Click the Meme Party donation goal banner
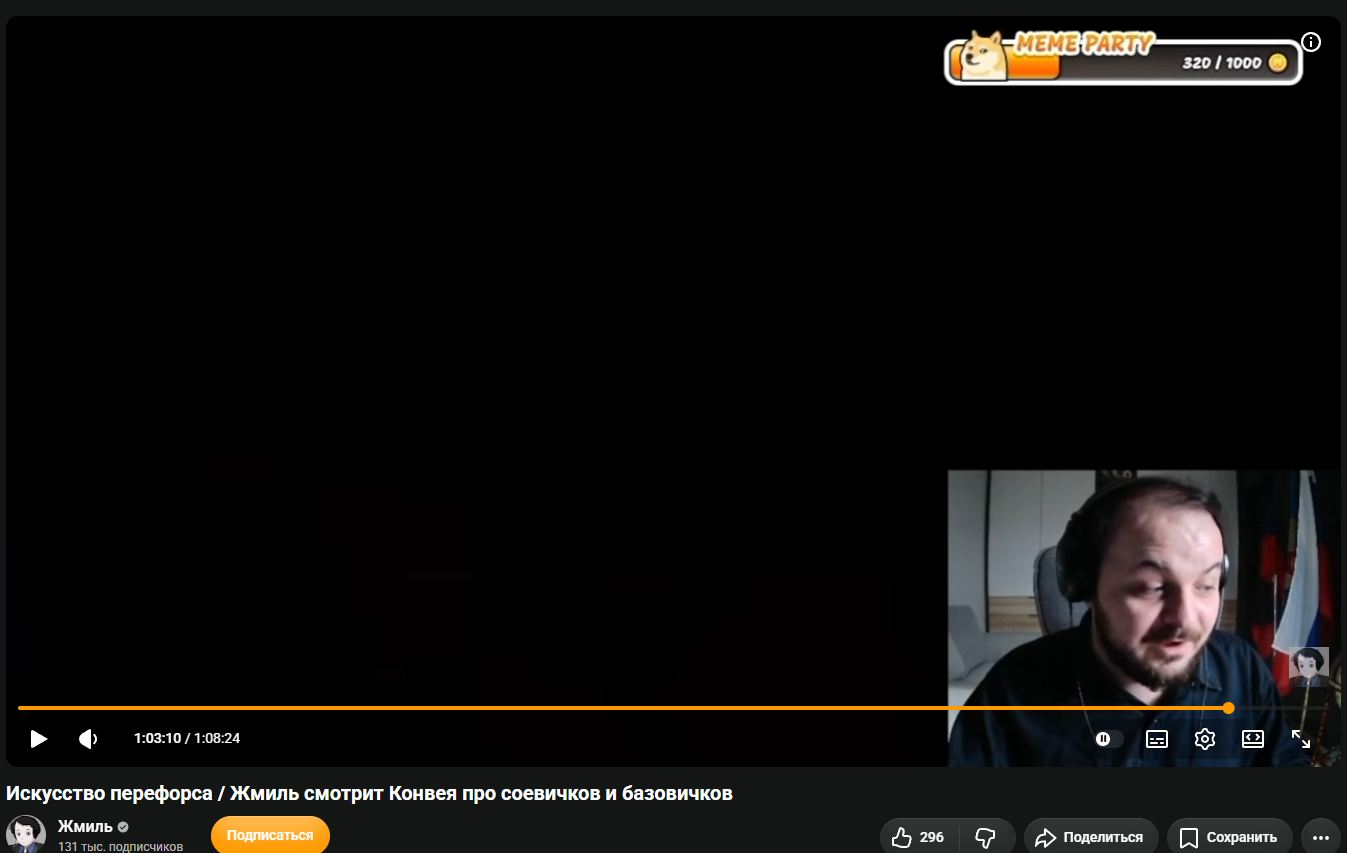The height and width of the screenshot is (853, 1347). (1122, 59)
